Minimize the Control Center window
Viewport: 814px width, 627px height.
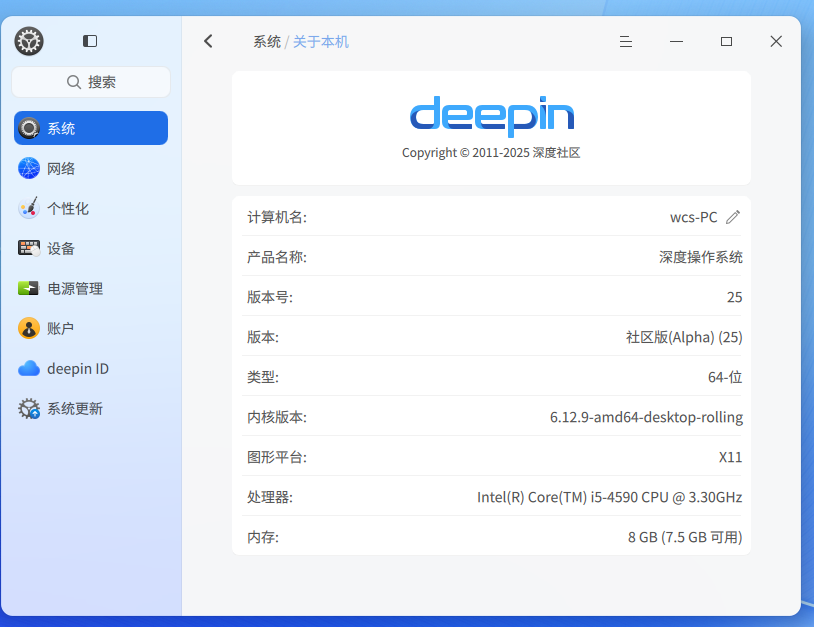(x=676, y=41)
